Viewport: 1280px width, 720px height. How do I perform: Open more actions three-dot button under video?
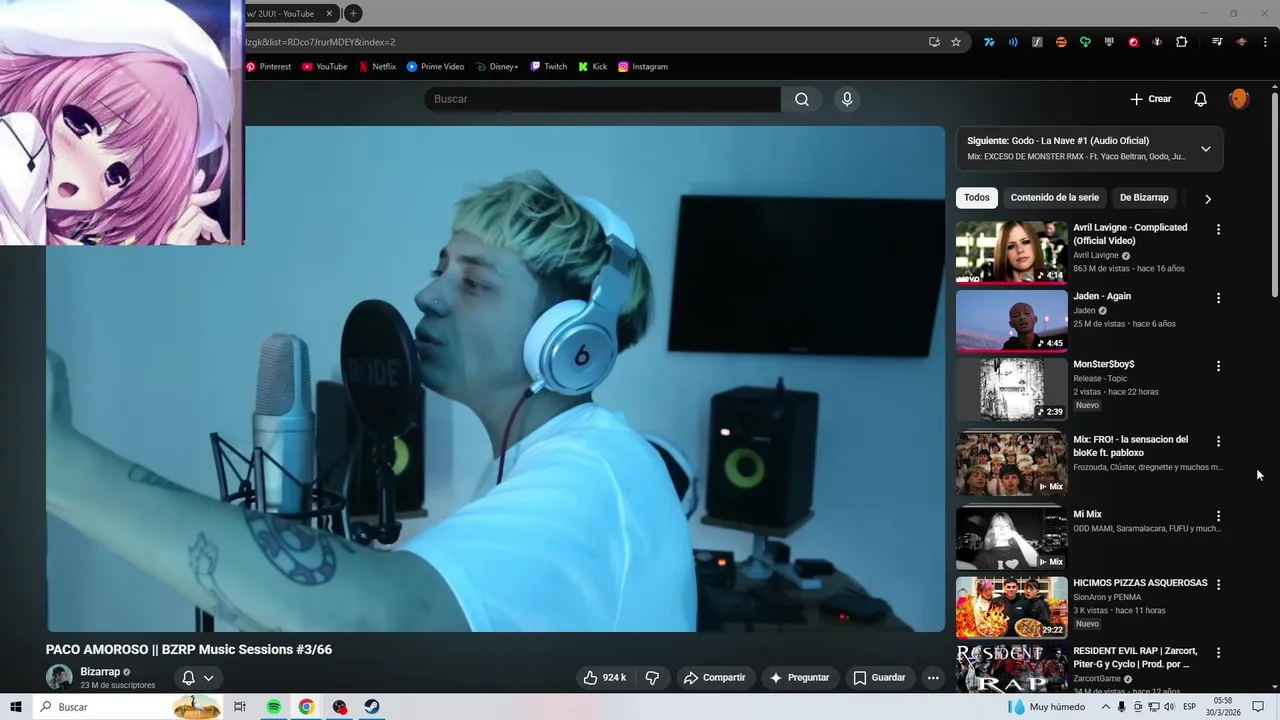click(x=933, y=678)
